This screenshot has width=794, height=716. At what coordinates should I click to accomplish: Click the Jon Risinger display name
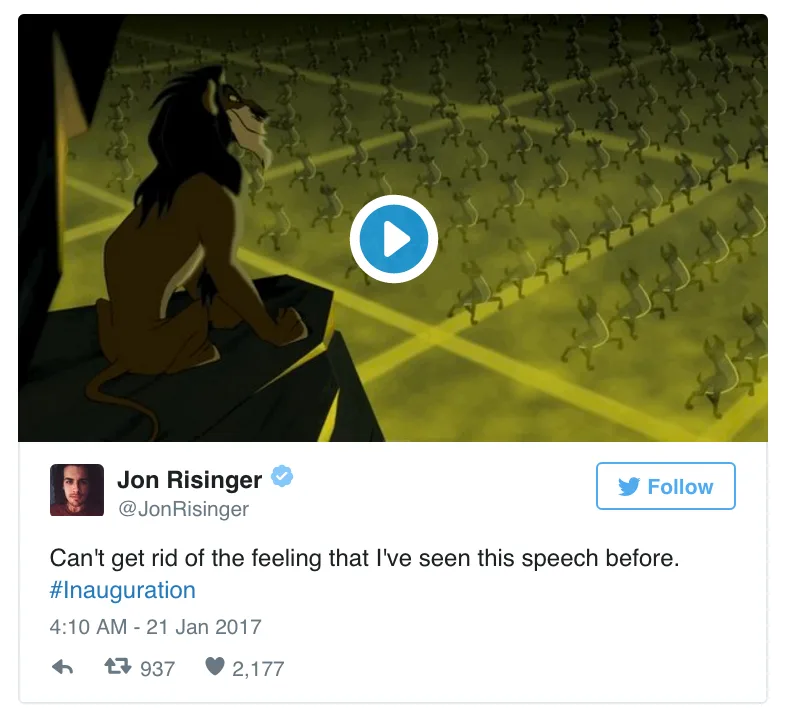[189, 480]
